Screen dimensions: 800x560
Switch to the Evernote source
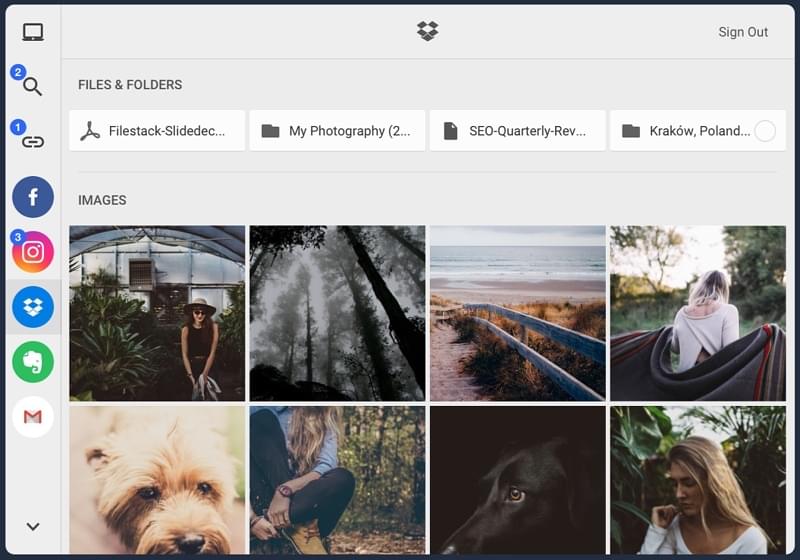point(32,362)
